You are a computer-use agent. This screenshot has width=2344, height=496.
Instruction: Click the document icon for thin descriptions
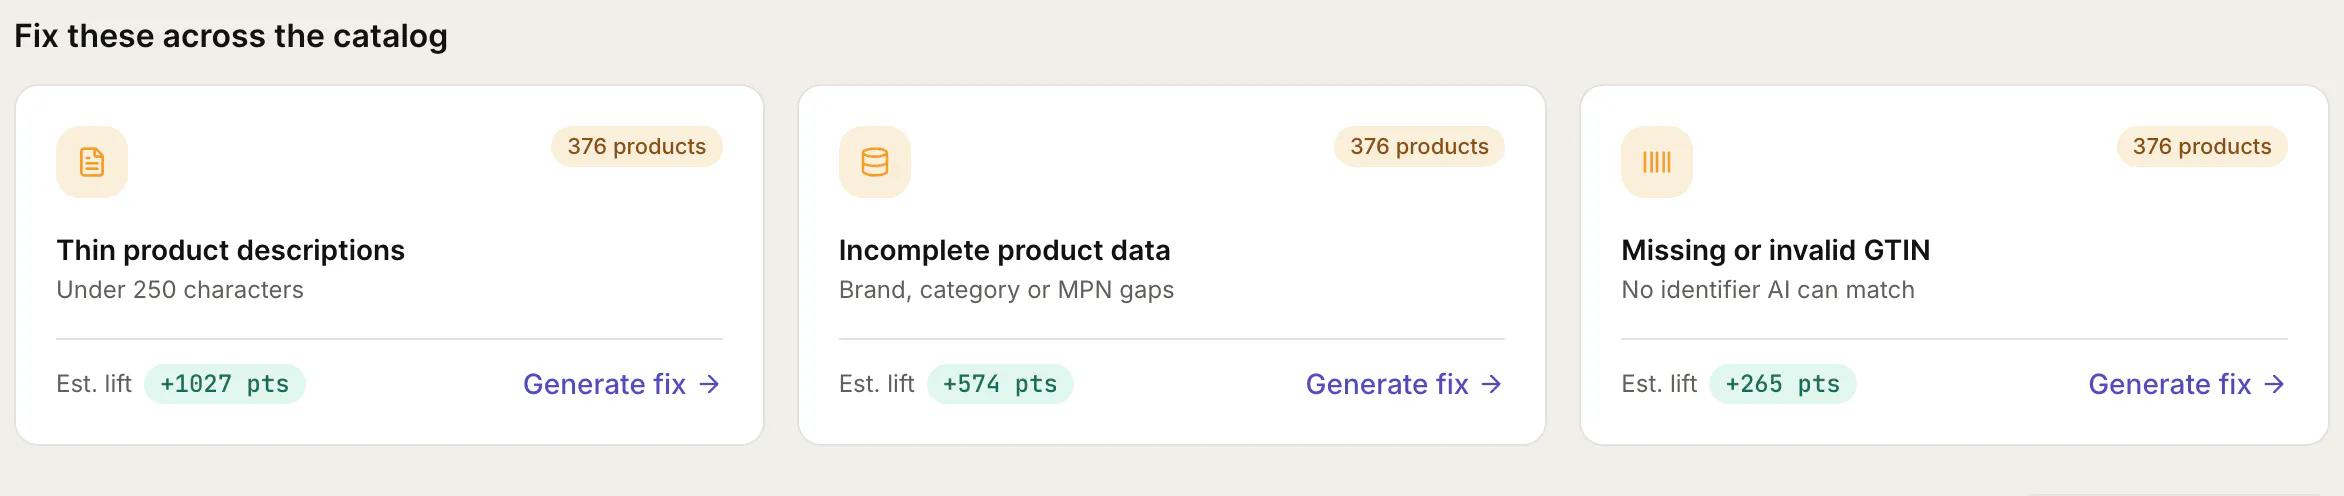(x=92, y=162)
